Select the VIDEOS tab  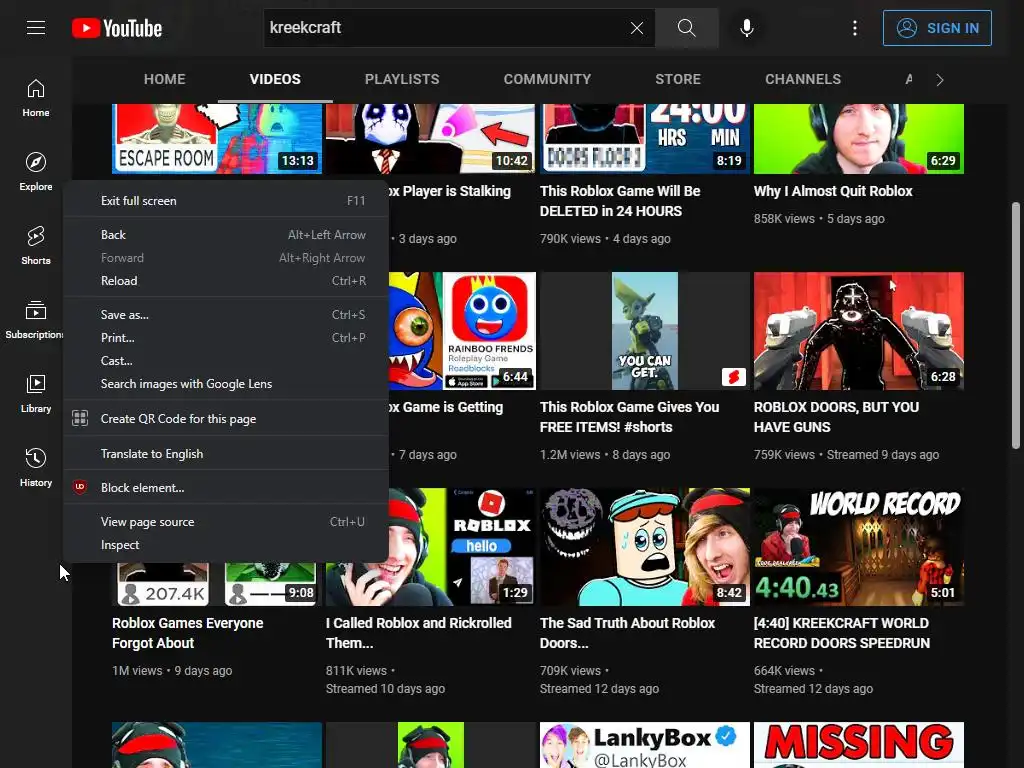(x=275, y=79)
